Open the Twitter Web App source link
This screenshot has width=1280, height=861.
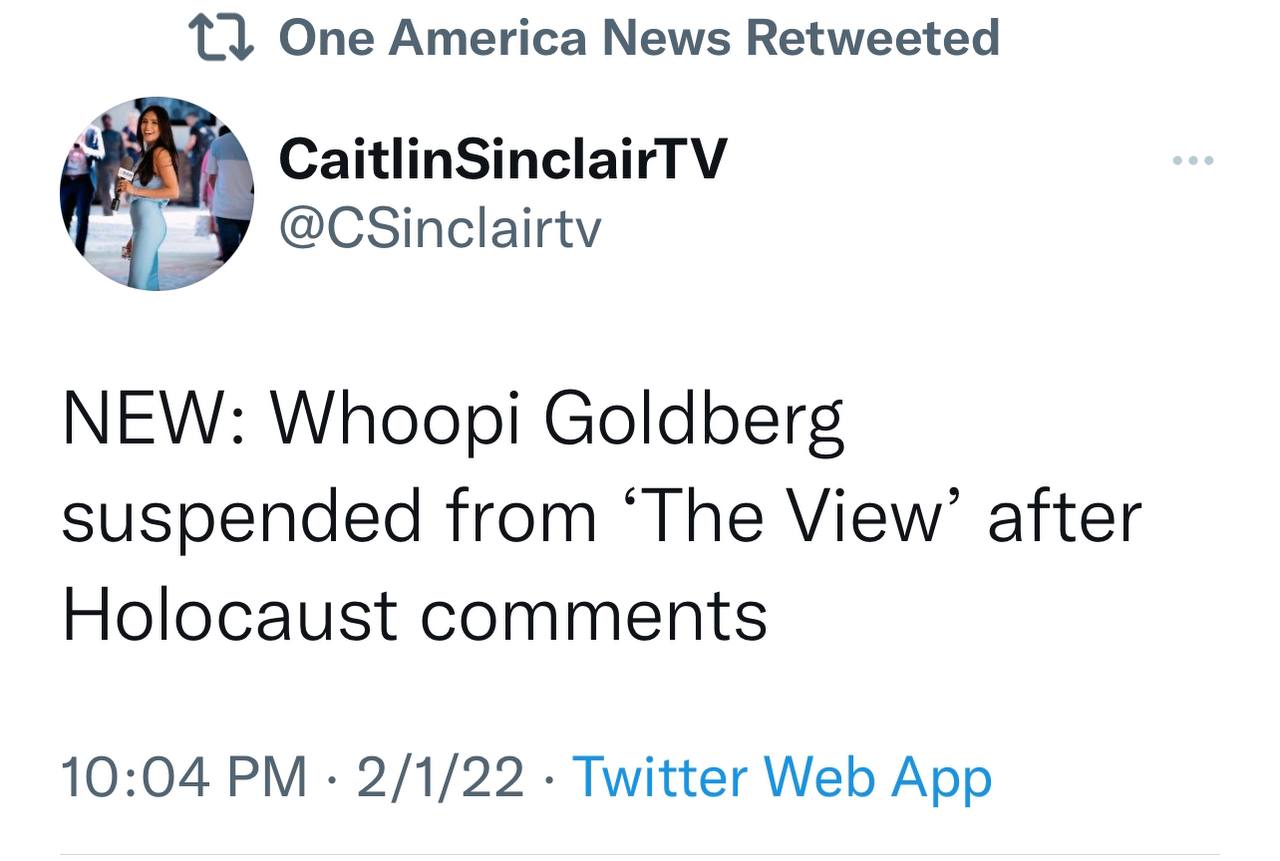point(781,777)
